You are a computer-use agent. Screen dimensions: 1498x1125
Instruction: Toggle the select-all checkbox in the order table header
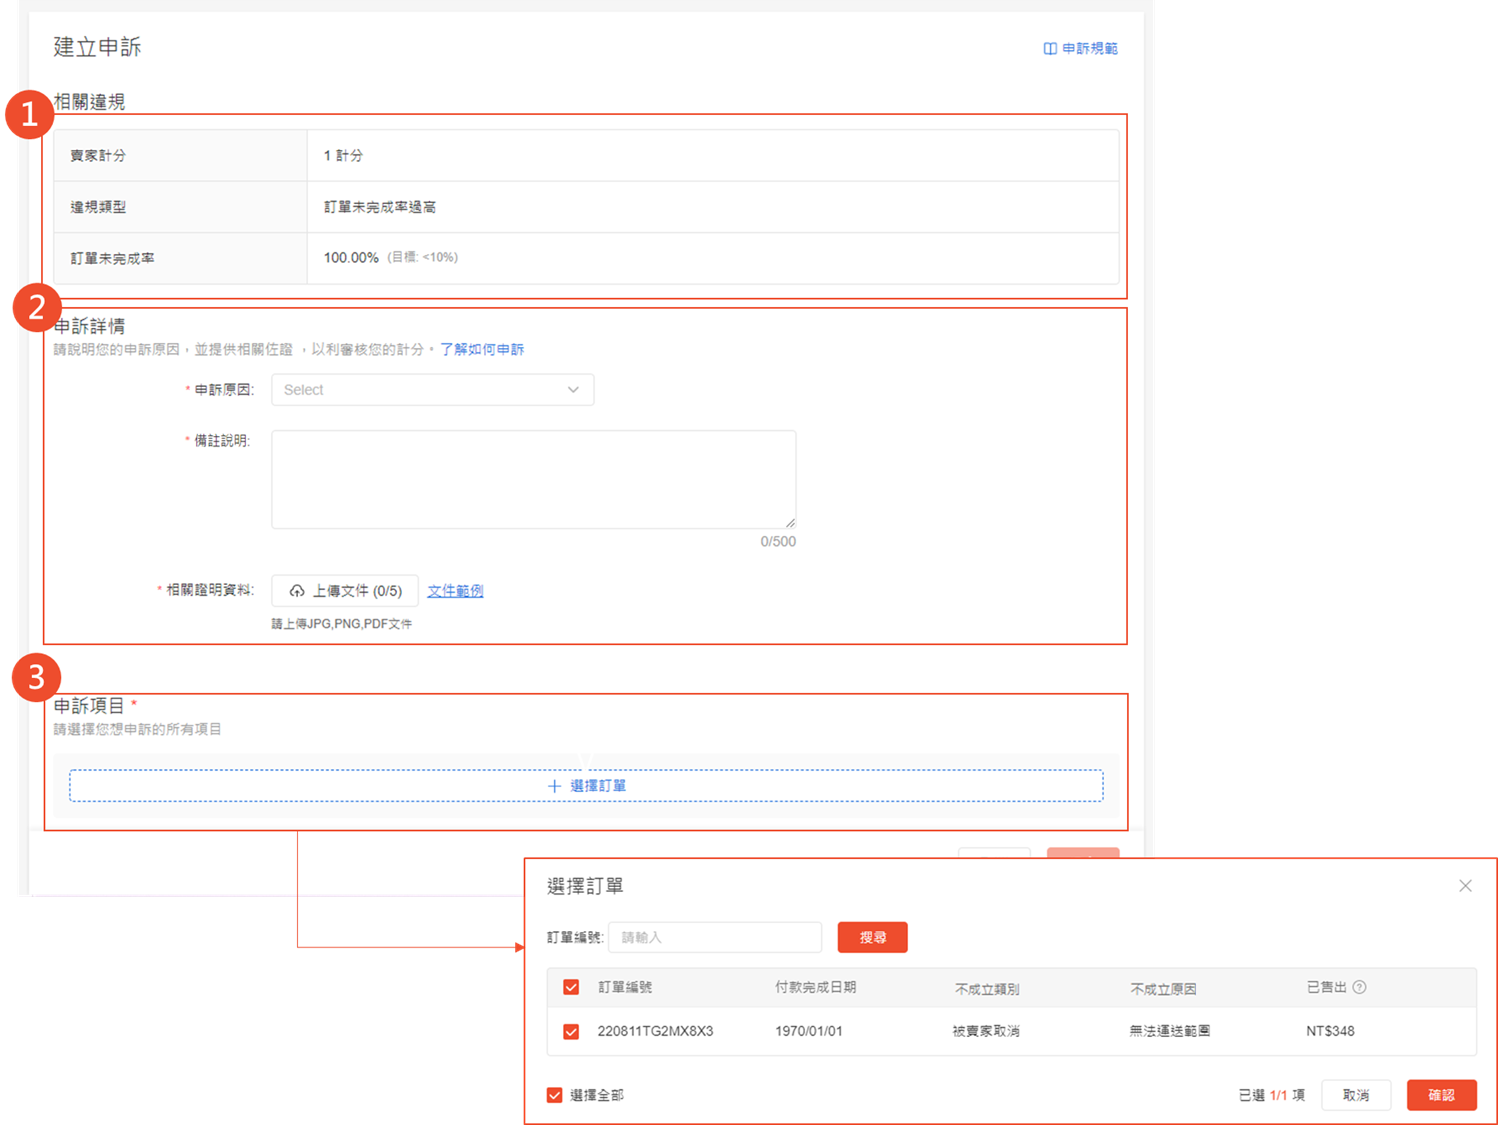click(570, 987)
